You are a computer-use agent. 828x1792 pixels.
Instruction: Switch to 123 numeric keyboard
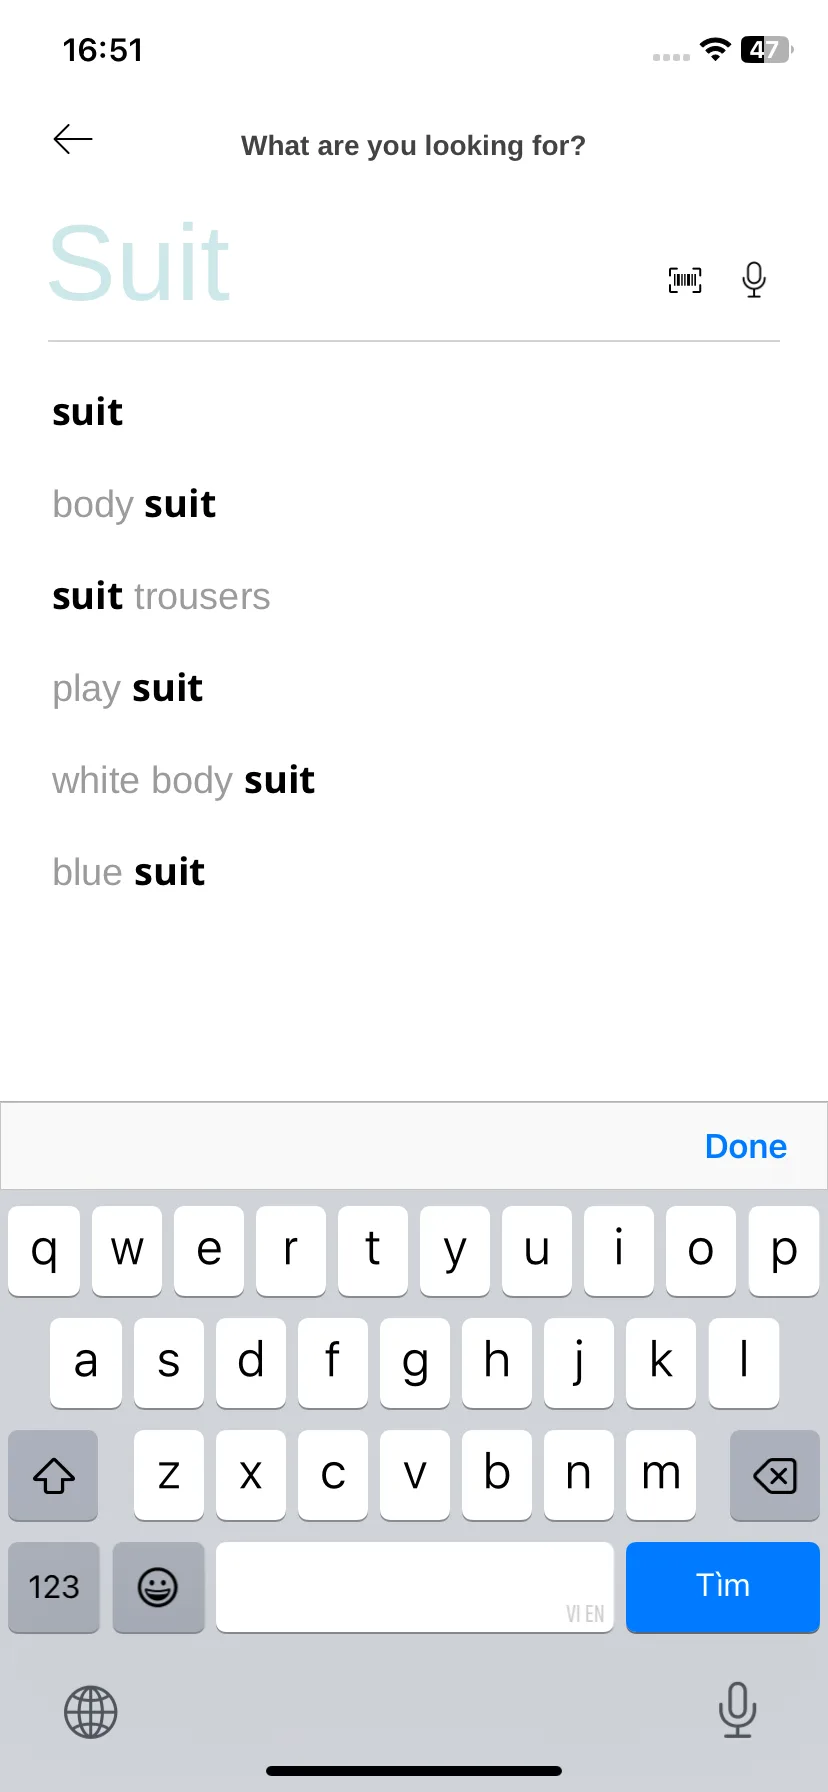pos(54,1587)
